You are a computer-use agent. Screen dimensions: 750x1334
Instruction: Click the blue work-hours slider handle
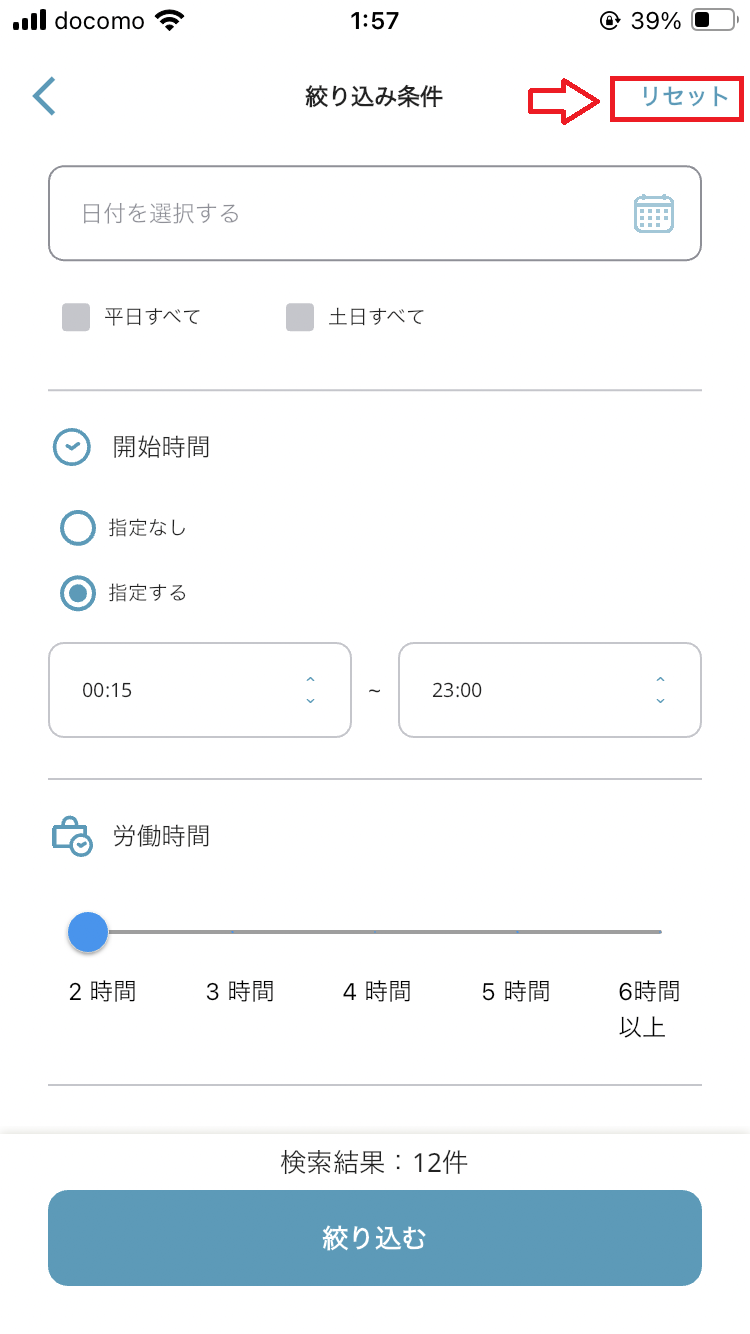[88, 932]
